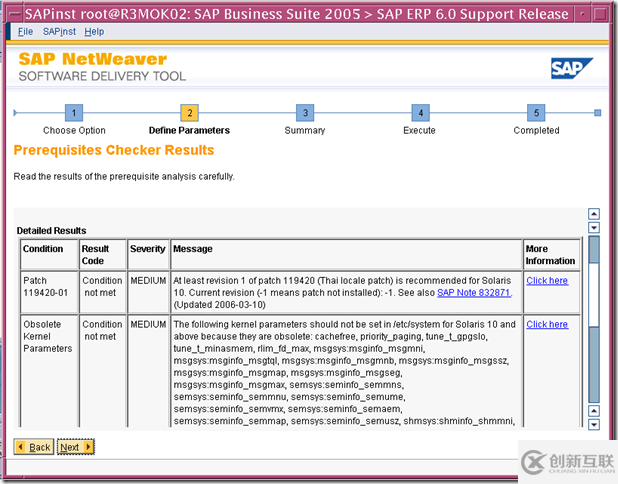Open the Help menu
The height and width of the screenshot is (484, 618).
[x=94, y=32]
